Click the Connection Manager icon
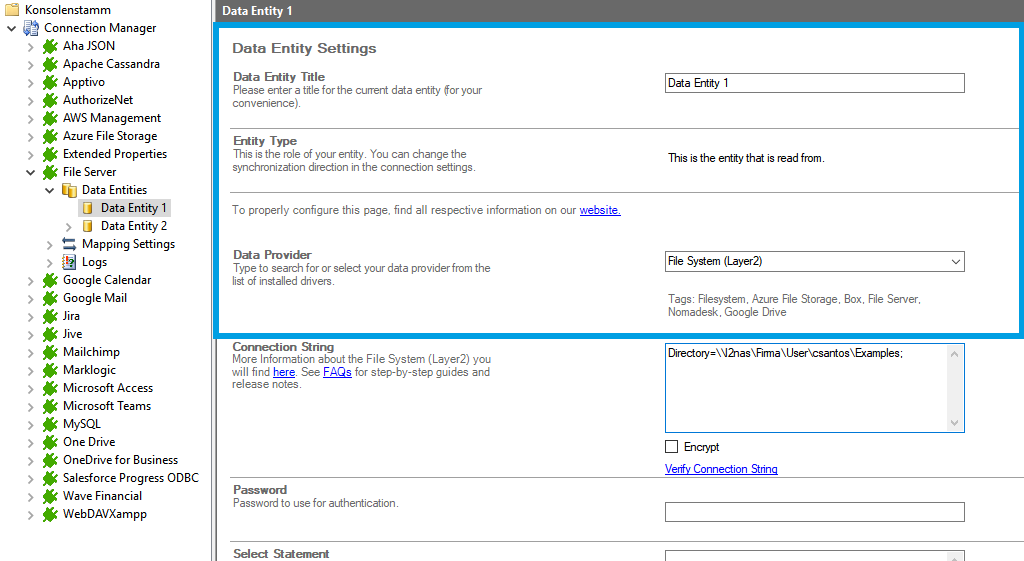 (31, 28)
